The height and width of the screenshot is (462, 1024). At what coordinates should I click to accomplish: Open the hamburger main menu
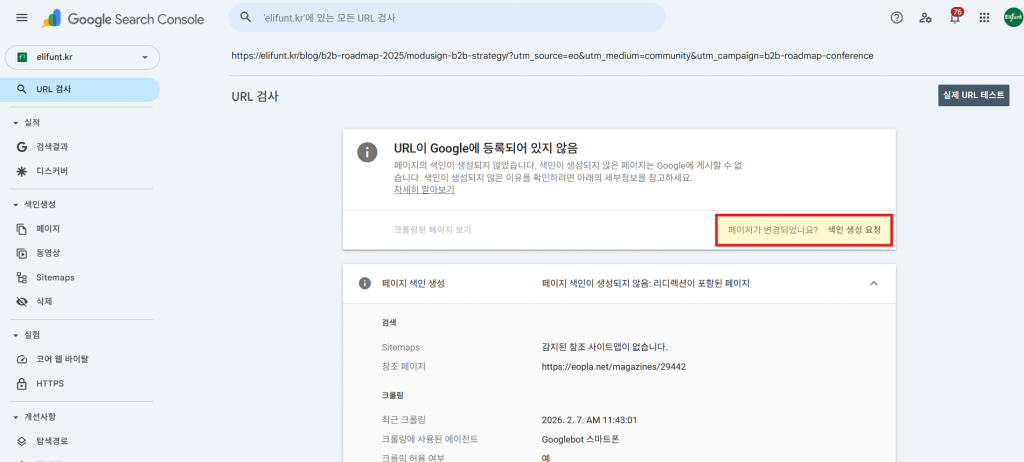tap(22, 18)
